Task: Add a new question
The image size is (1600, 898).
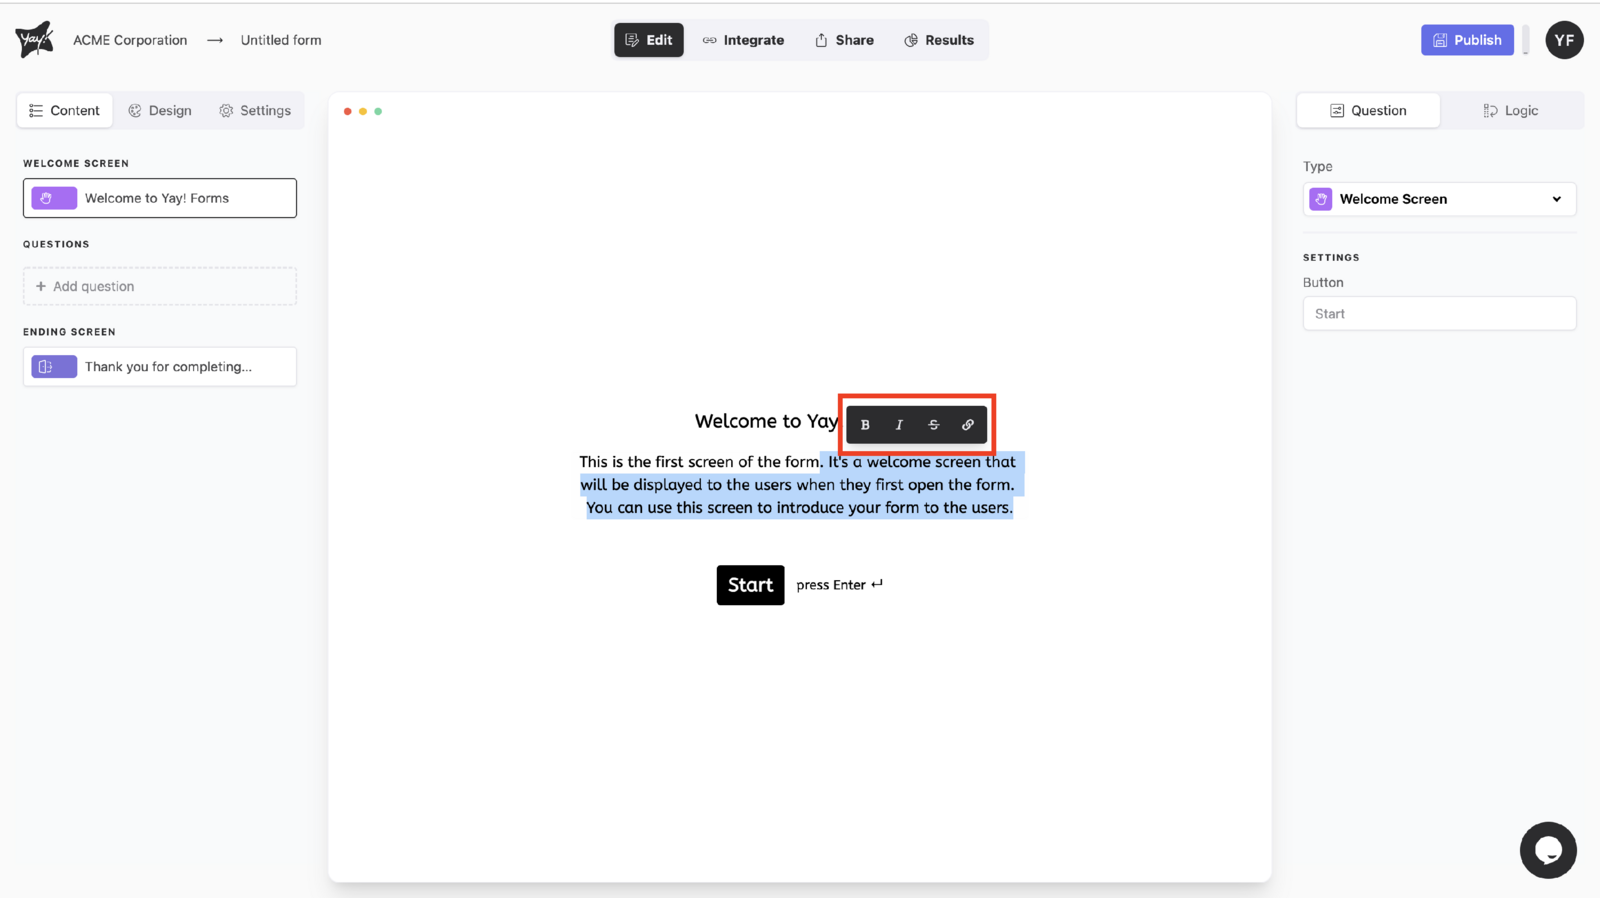Action: click(160, 286)
